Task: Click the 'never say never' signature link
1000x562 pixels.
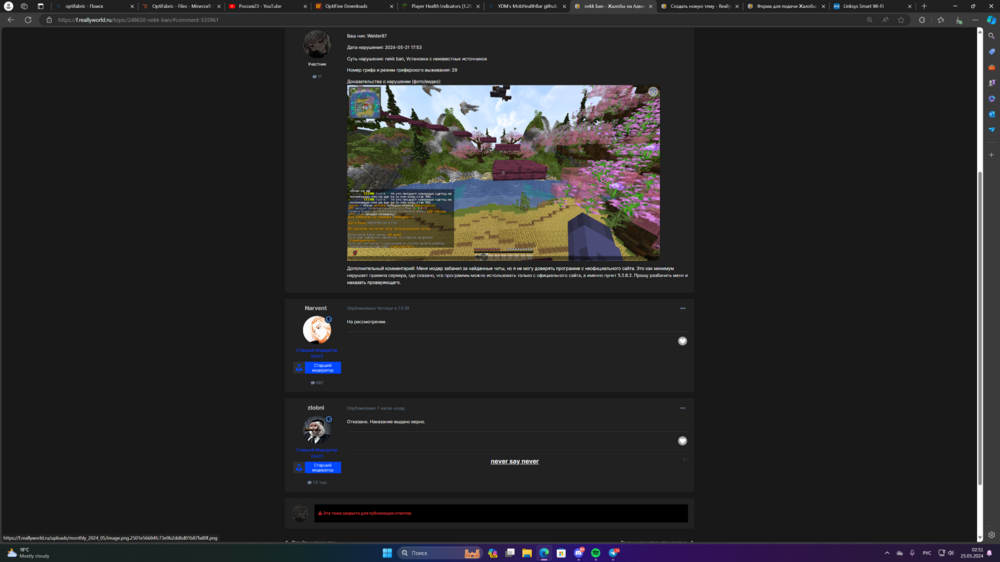Action: coord(515,461)
